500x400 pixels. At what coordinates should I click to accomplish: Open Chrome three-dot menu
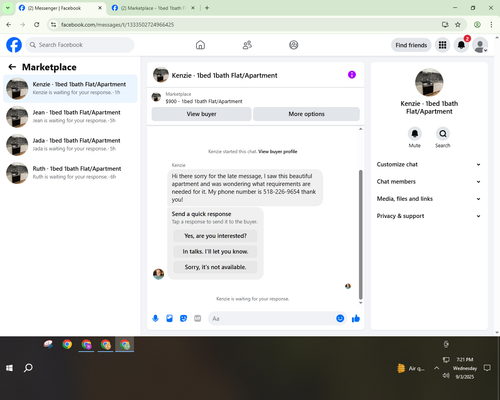click(x=491, y=25)
